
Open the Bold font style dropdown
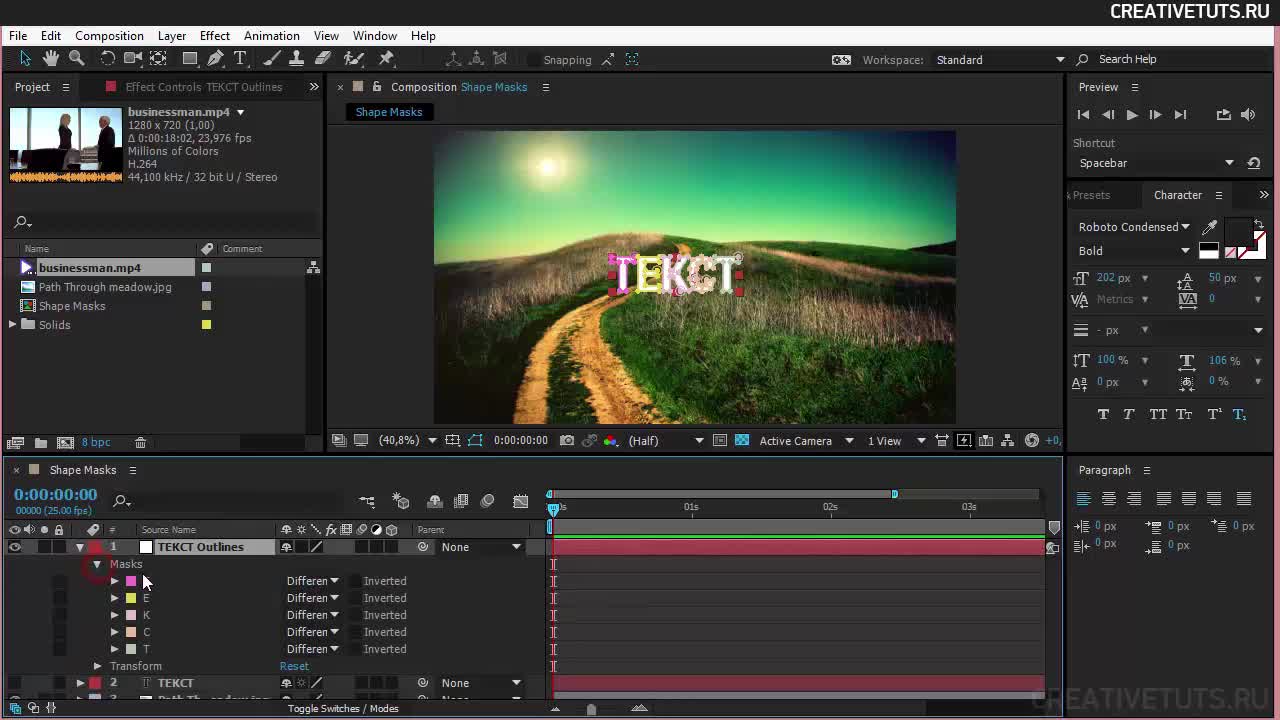(1134, 251)
